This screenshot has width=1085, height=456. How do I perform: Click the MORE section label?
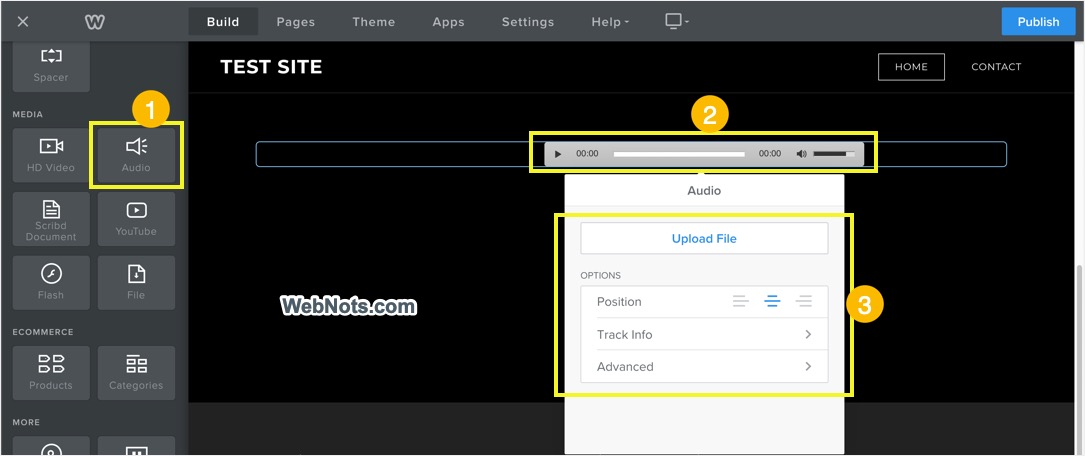(26, 422)
